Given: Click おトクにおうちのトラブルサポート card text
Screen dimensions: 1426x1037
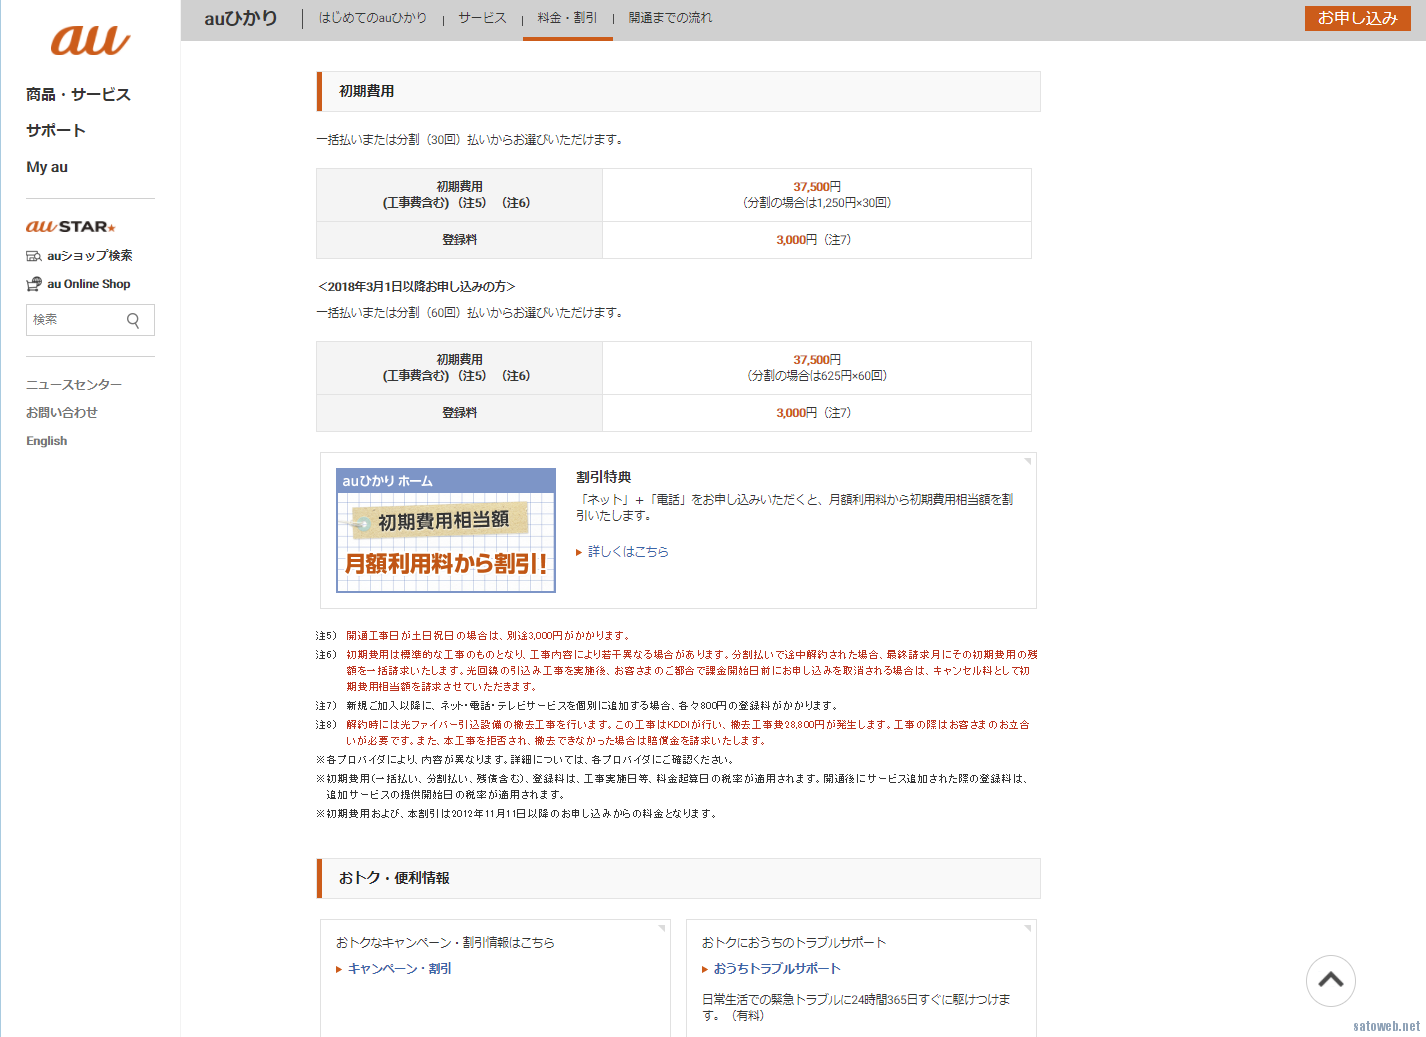Looking at the screenshot, I should pyautogui.click(x=794, y=943).
